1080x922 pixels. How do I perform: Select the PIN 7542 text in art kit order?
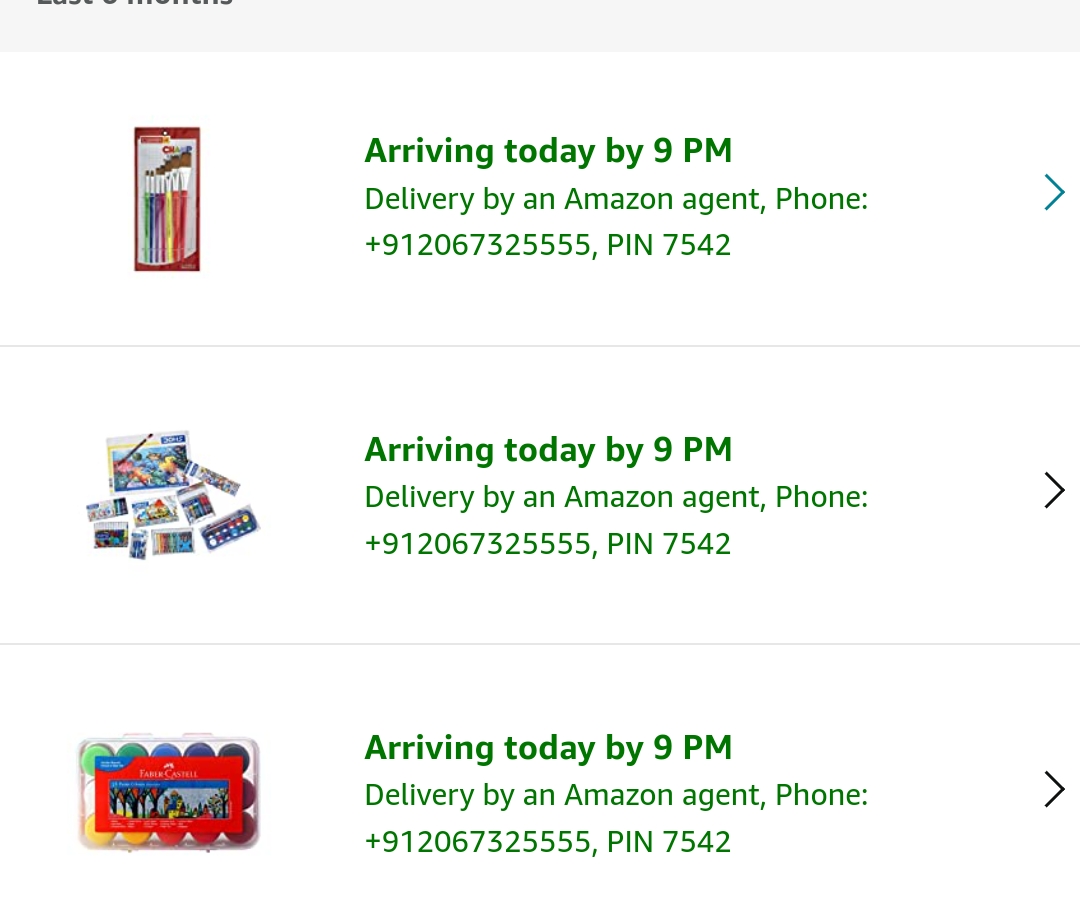669,544
